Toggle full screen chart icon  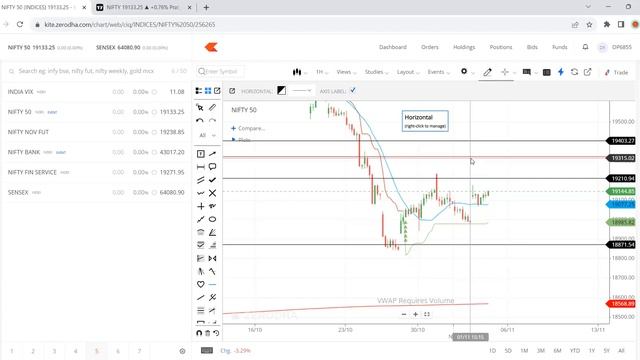coord(427,314)
